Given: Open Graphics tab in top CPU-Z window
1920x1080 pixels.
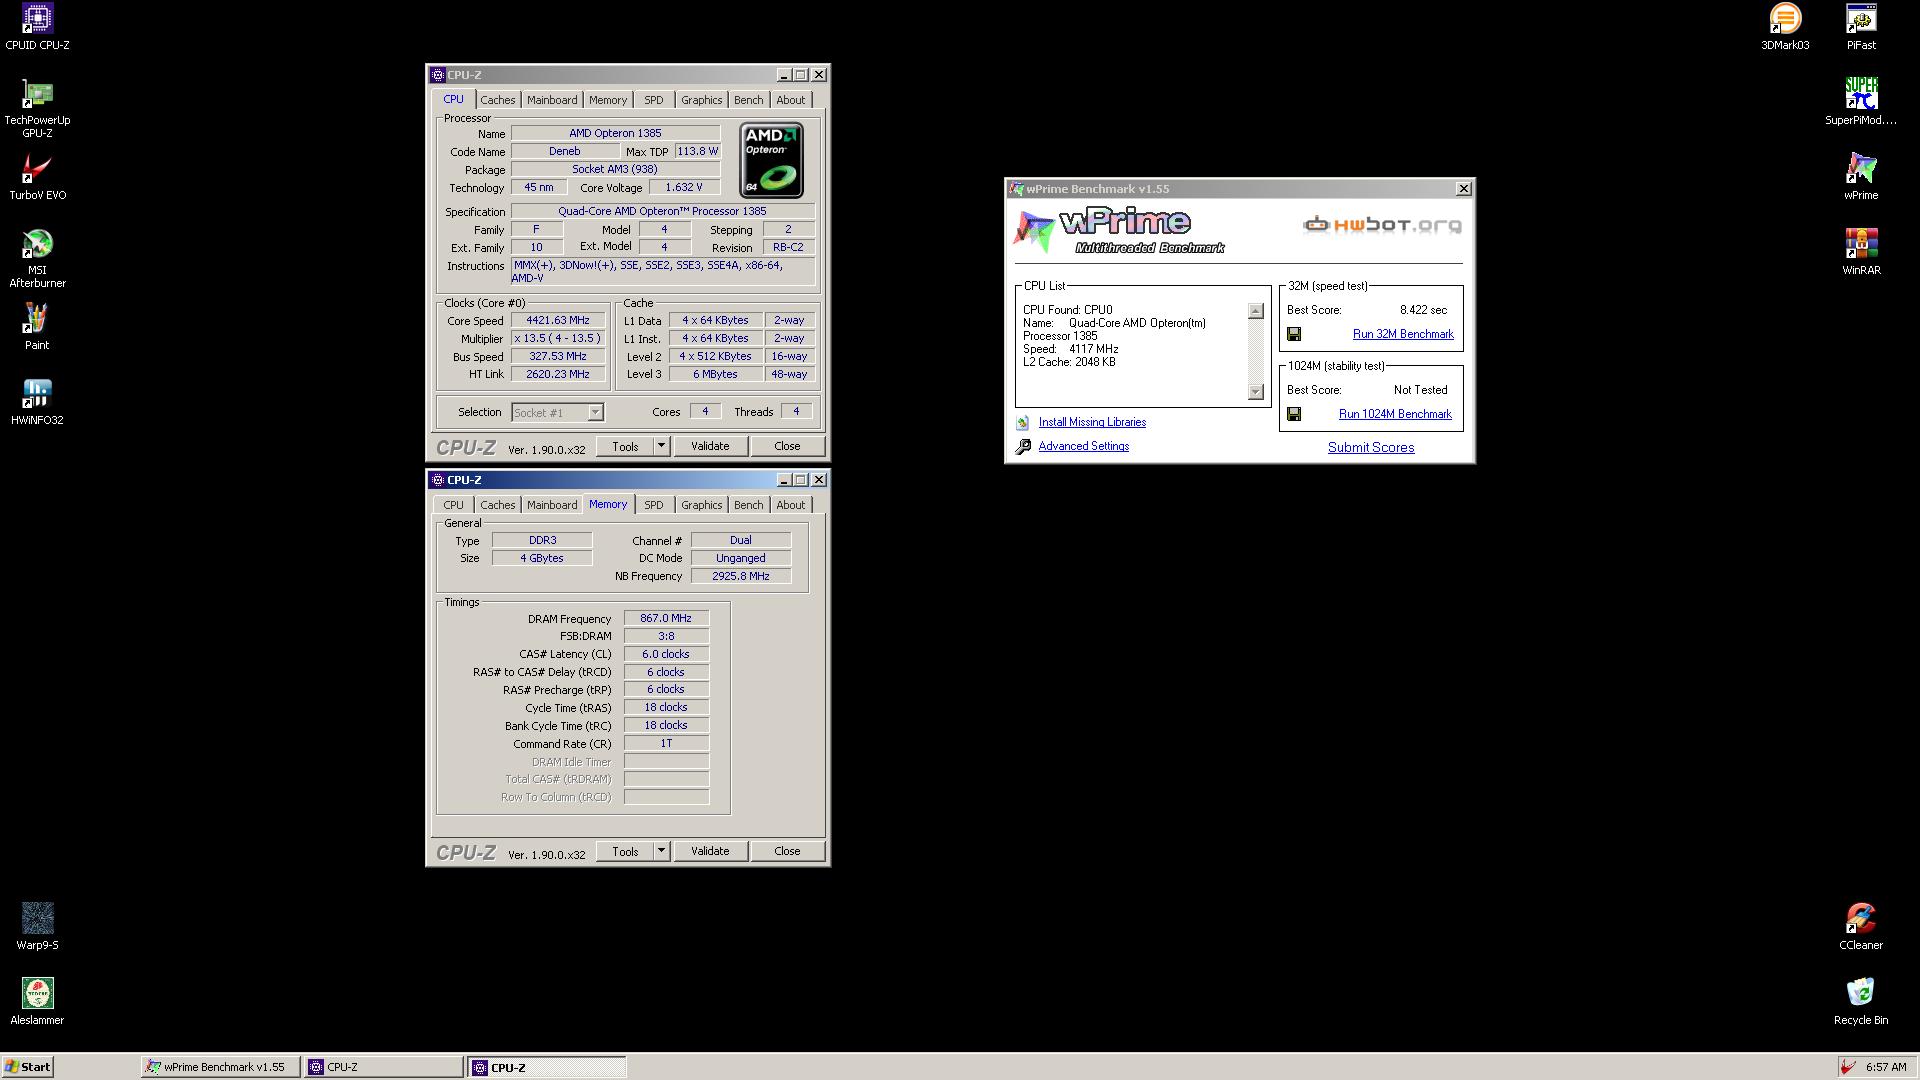Looking at the screenshot, I should point(701,100).
